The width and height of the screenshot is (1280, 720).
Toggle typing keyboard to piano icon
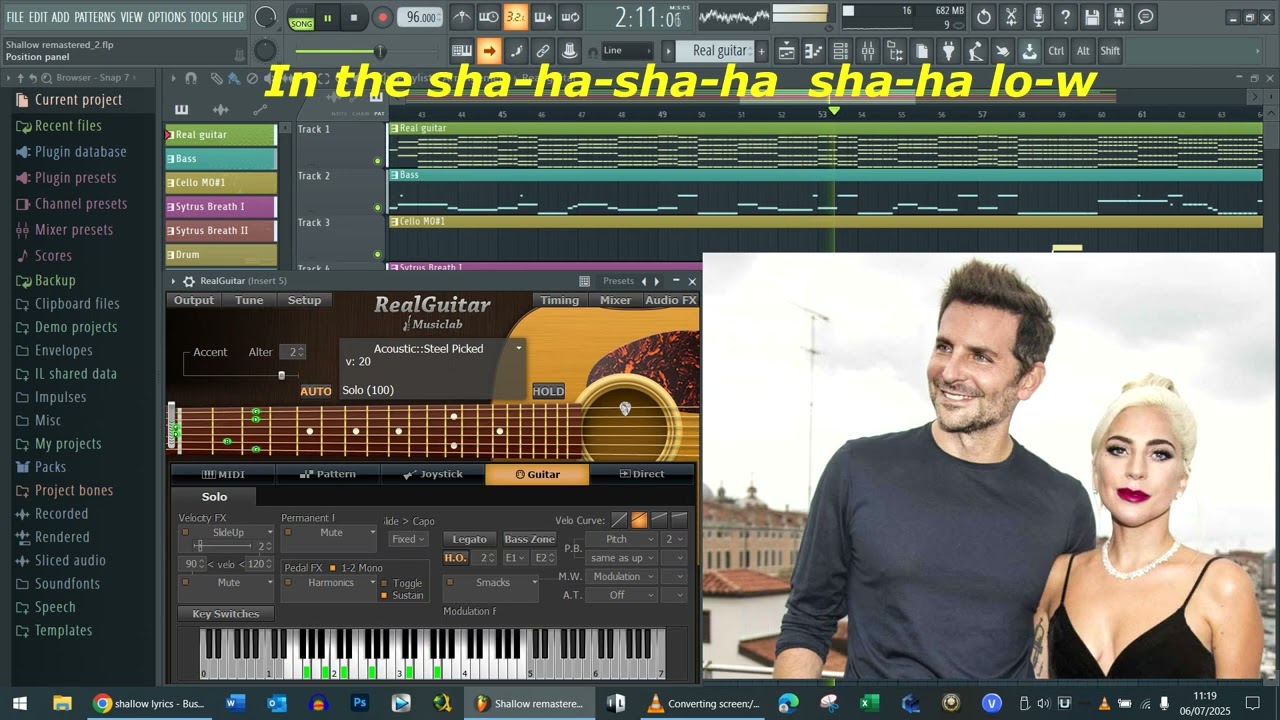pos(462,51)
